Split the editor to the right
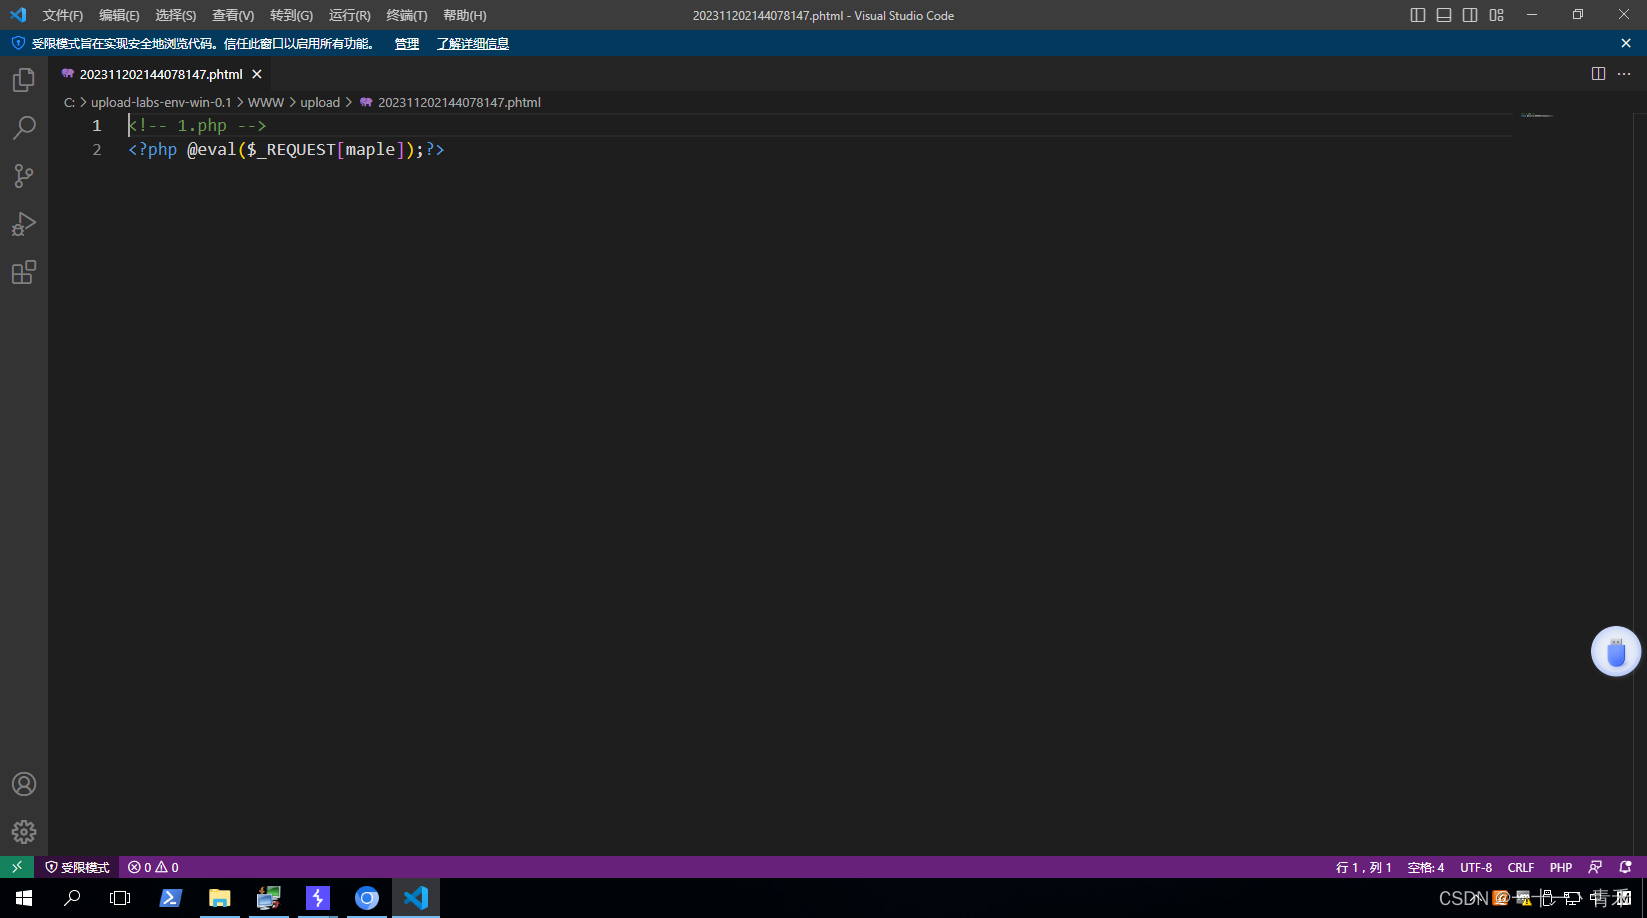This screenshot has width=1647, height=918. pos(1598,74)
